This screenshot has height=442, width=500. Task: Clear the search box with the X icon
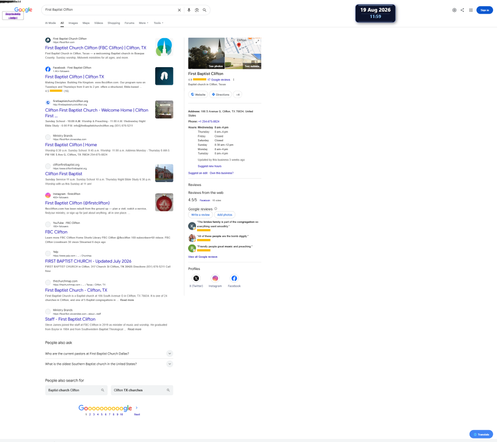pos(179,10)
